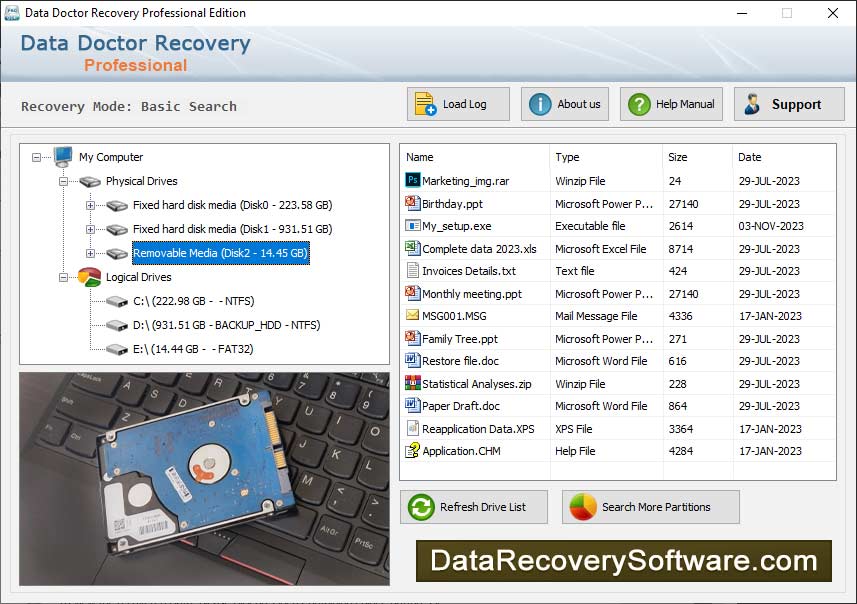The width and height of the screenshot is (857, 604).
Task: Click the green Refresh Drive List icon
Action: click(421, 507)
